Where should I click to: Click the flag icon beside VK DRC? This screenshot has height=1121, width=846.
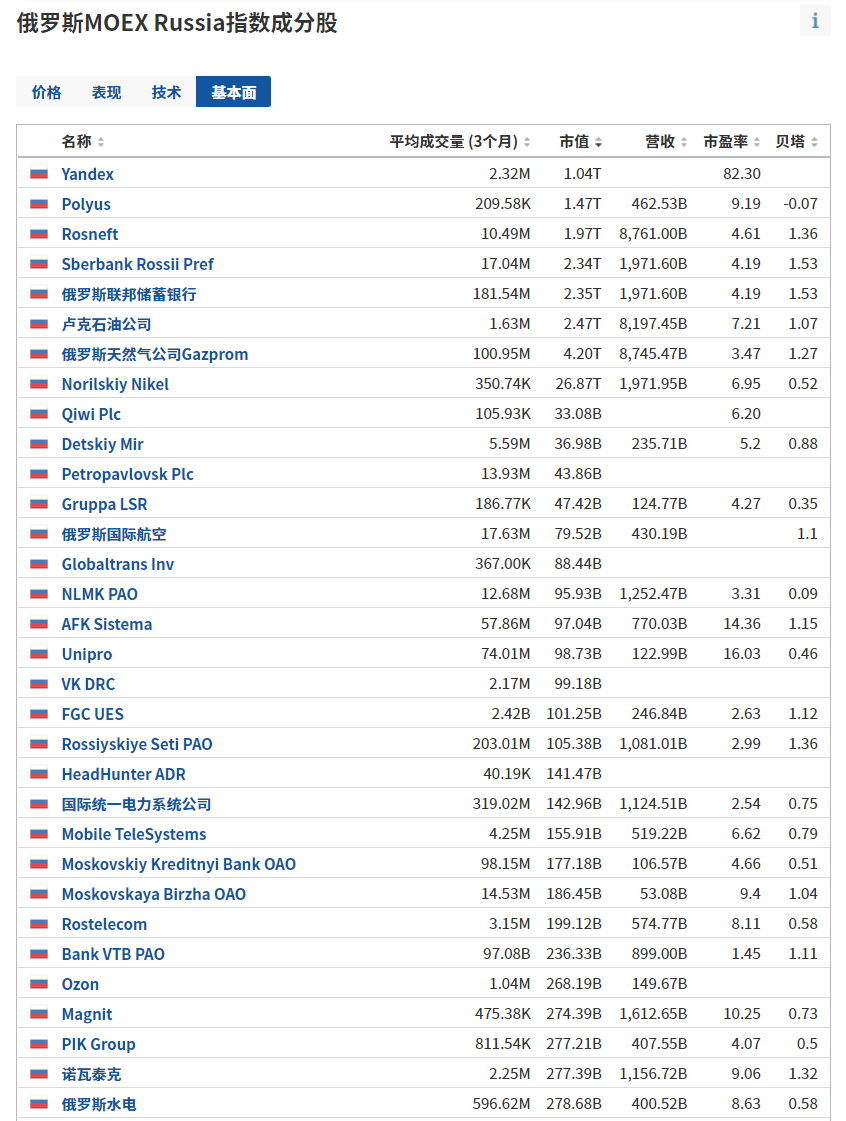click(x=39, y=684)
